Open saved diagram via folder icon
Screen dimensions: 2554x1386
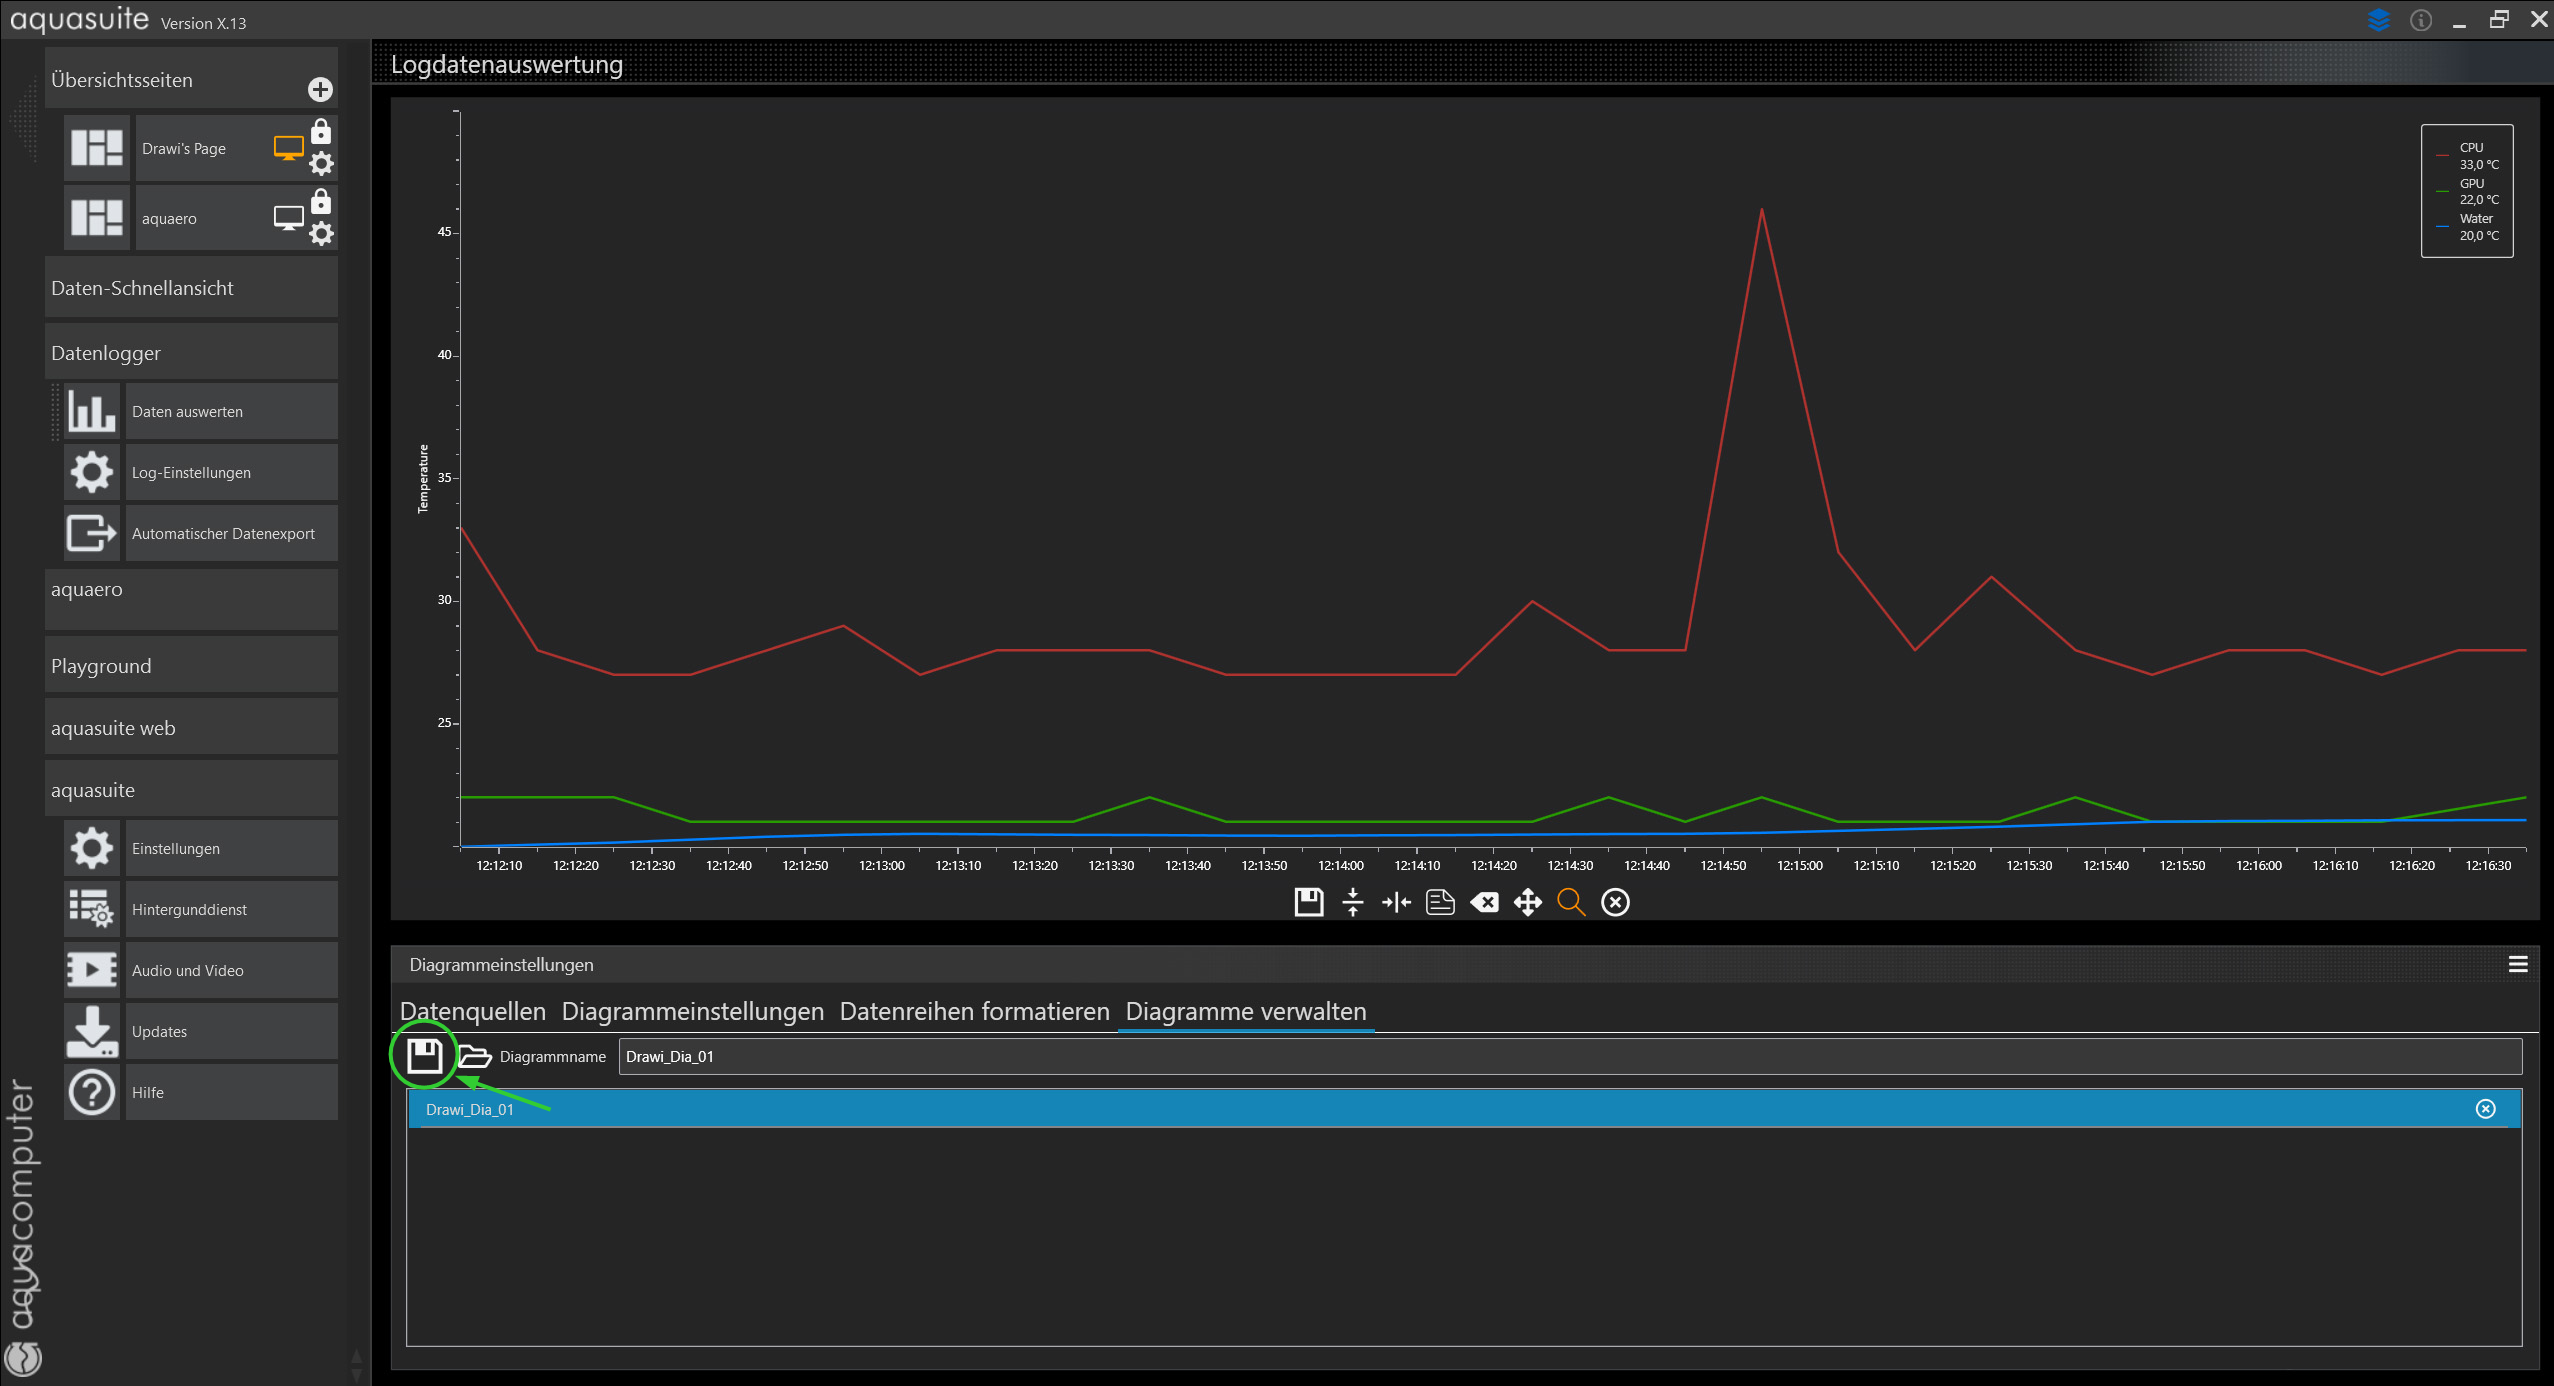pos(474,1056)
